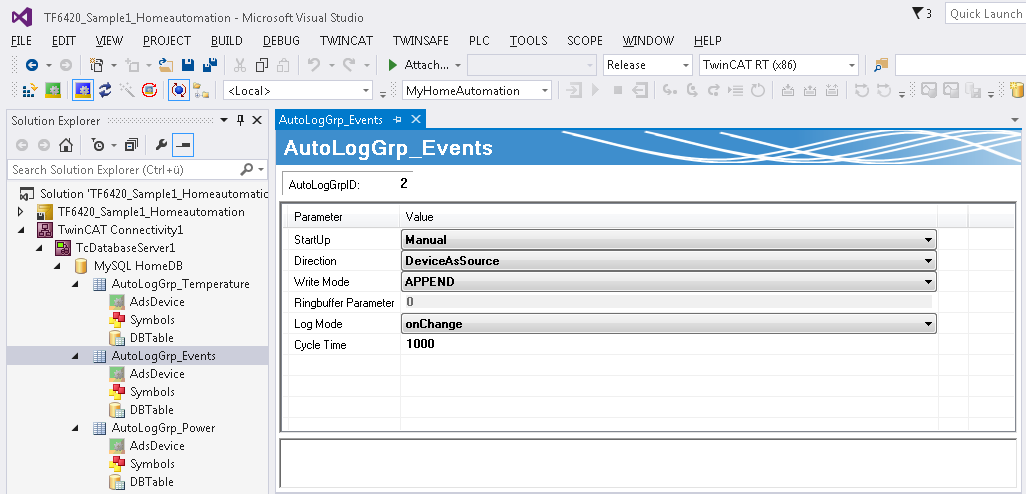This screenshot has height=494, width=1026.
Task: Open the FILE menu
Action: coord(22,41)
